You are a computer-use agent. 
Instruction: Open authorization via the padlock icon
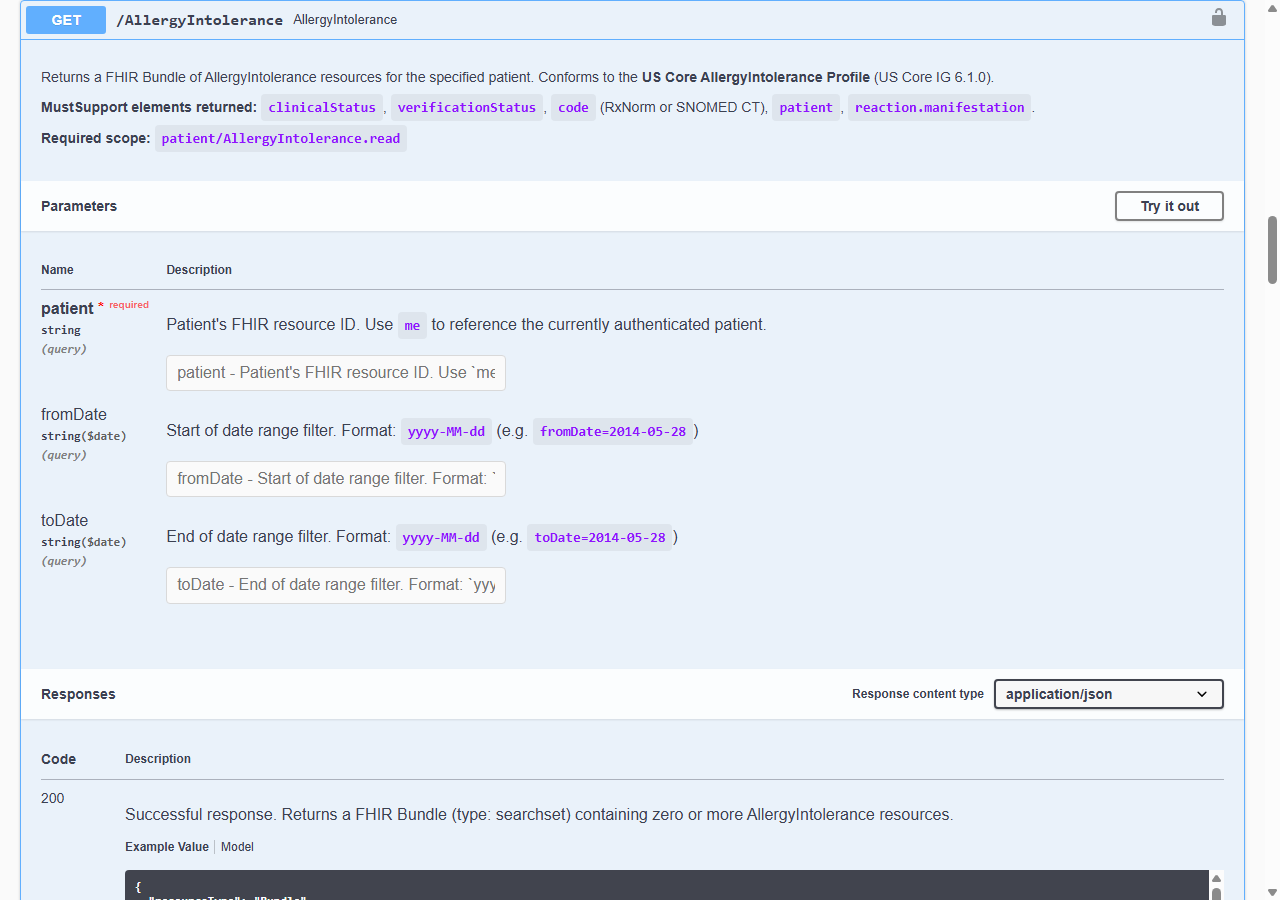pos(1218,17)
